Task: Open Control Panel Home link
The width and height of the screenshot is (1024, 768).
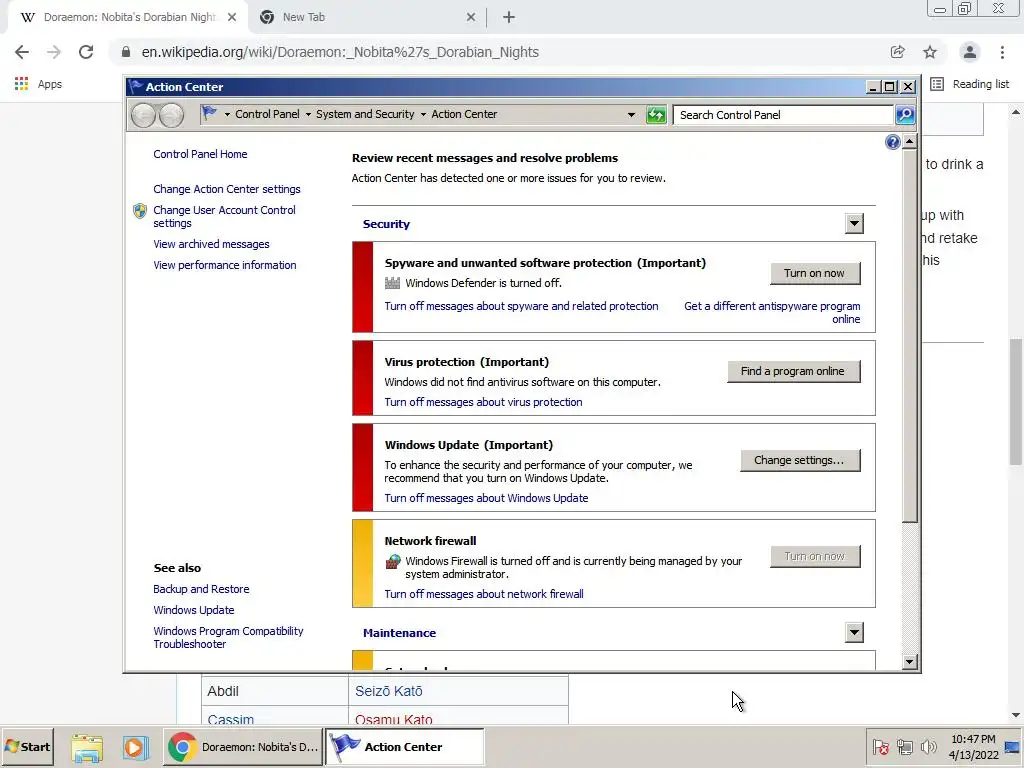Action: (200, 154)
